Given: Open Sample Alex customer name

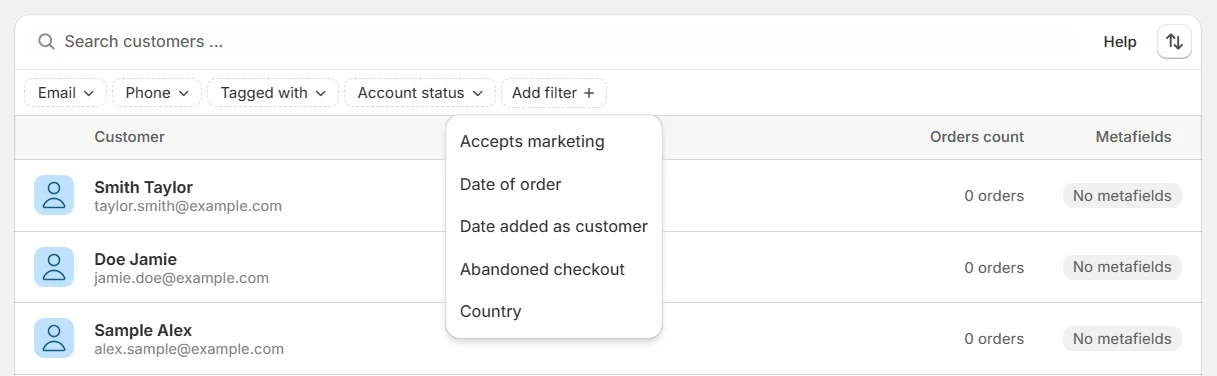Looking at the screenshot, I should click(x=143, y=330).
